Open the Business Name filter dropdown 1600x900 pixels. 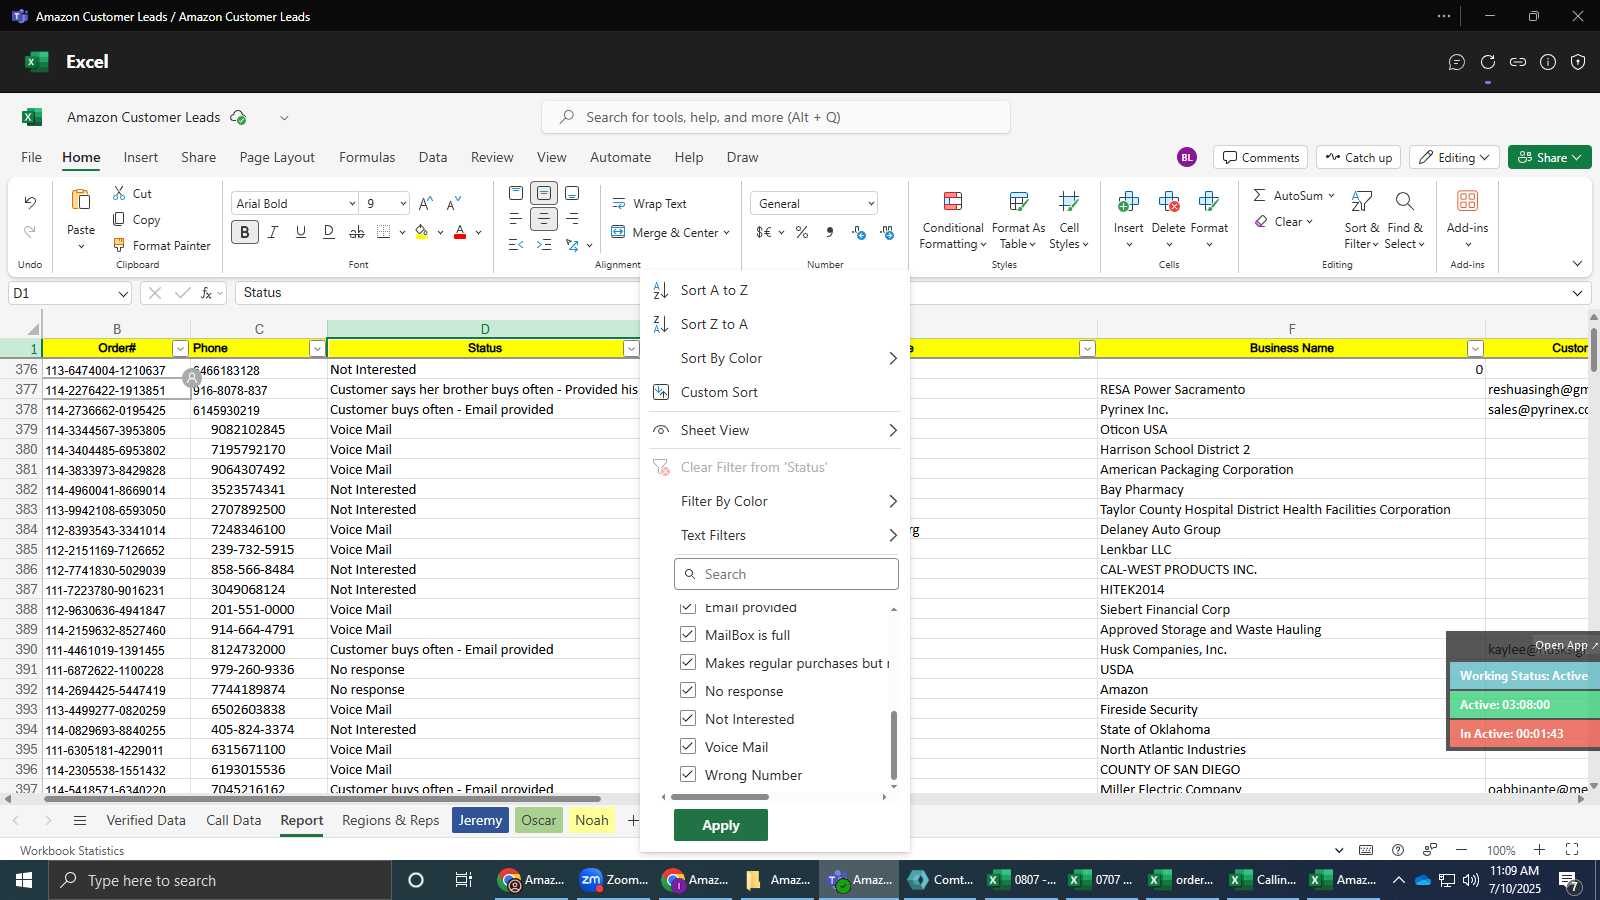1475,348
